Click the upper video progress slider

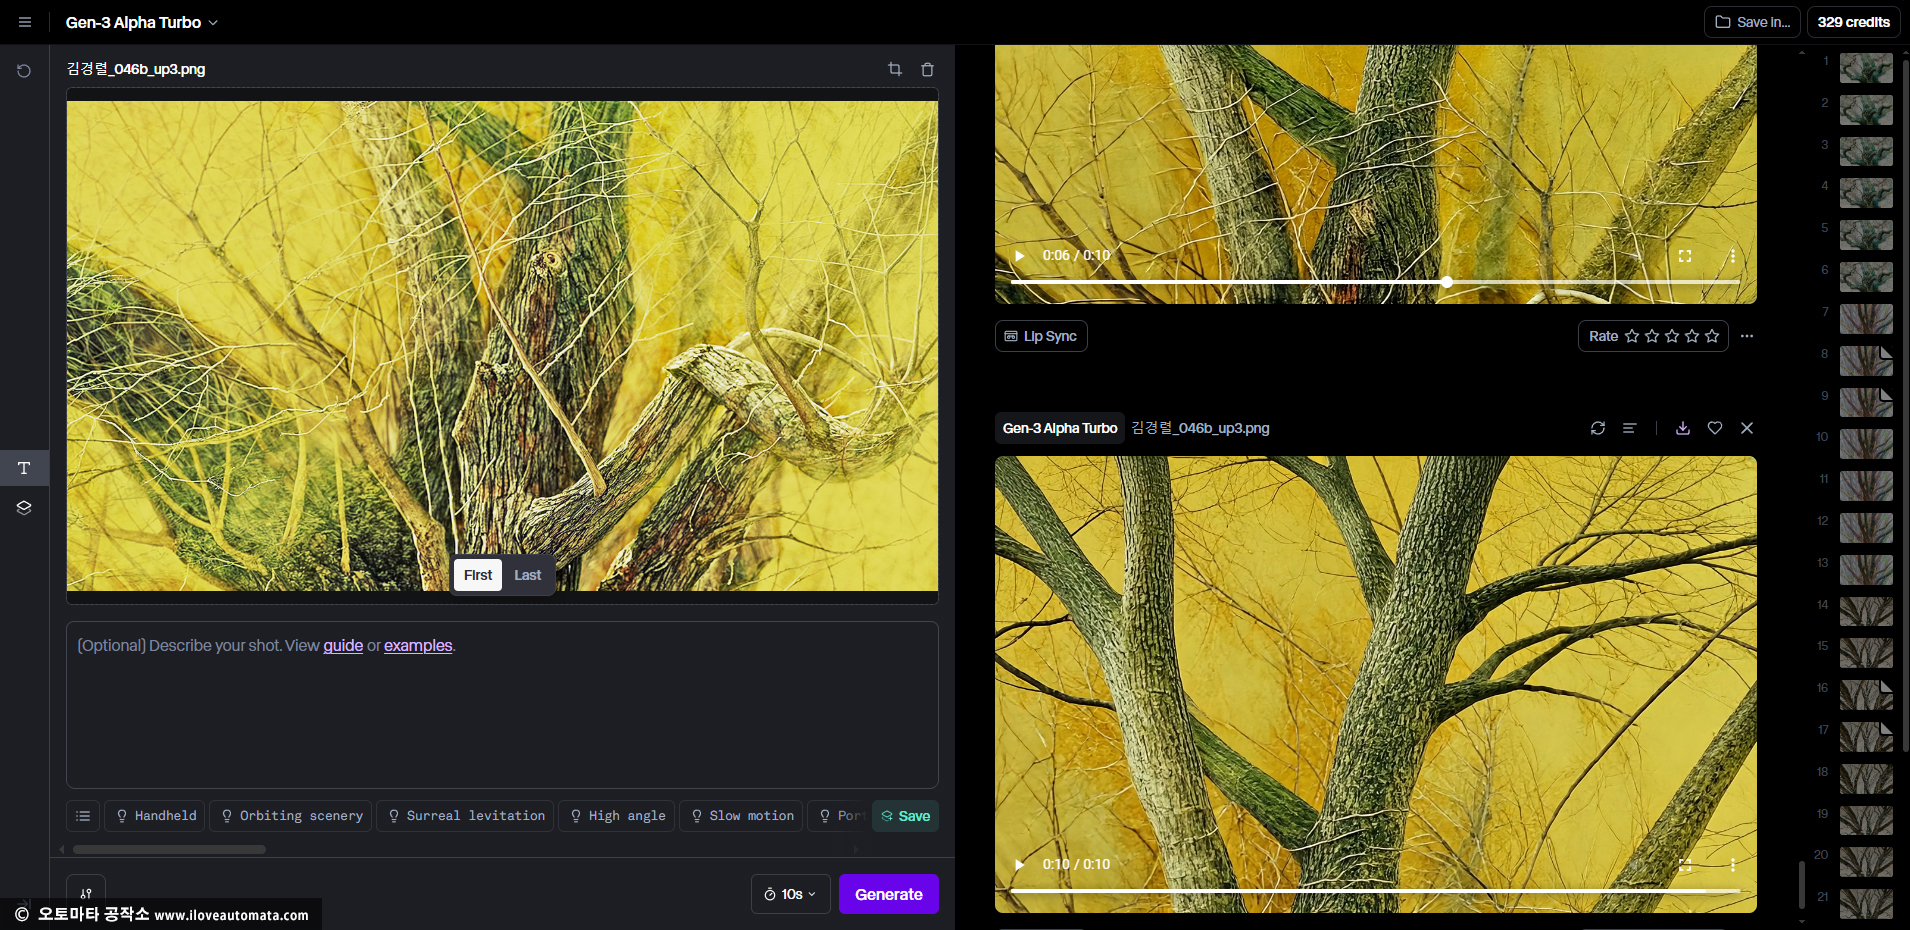[1375, 282]
